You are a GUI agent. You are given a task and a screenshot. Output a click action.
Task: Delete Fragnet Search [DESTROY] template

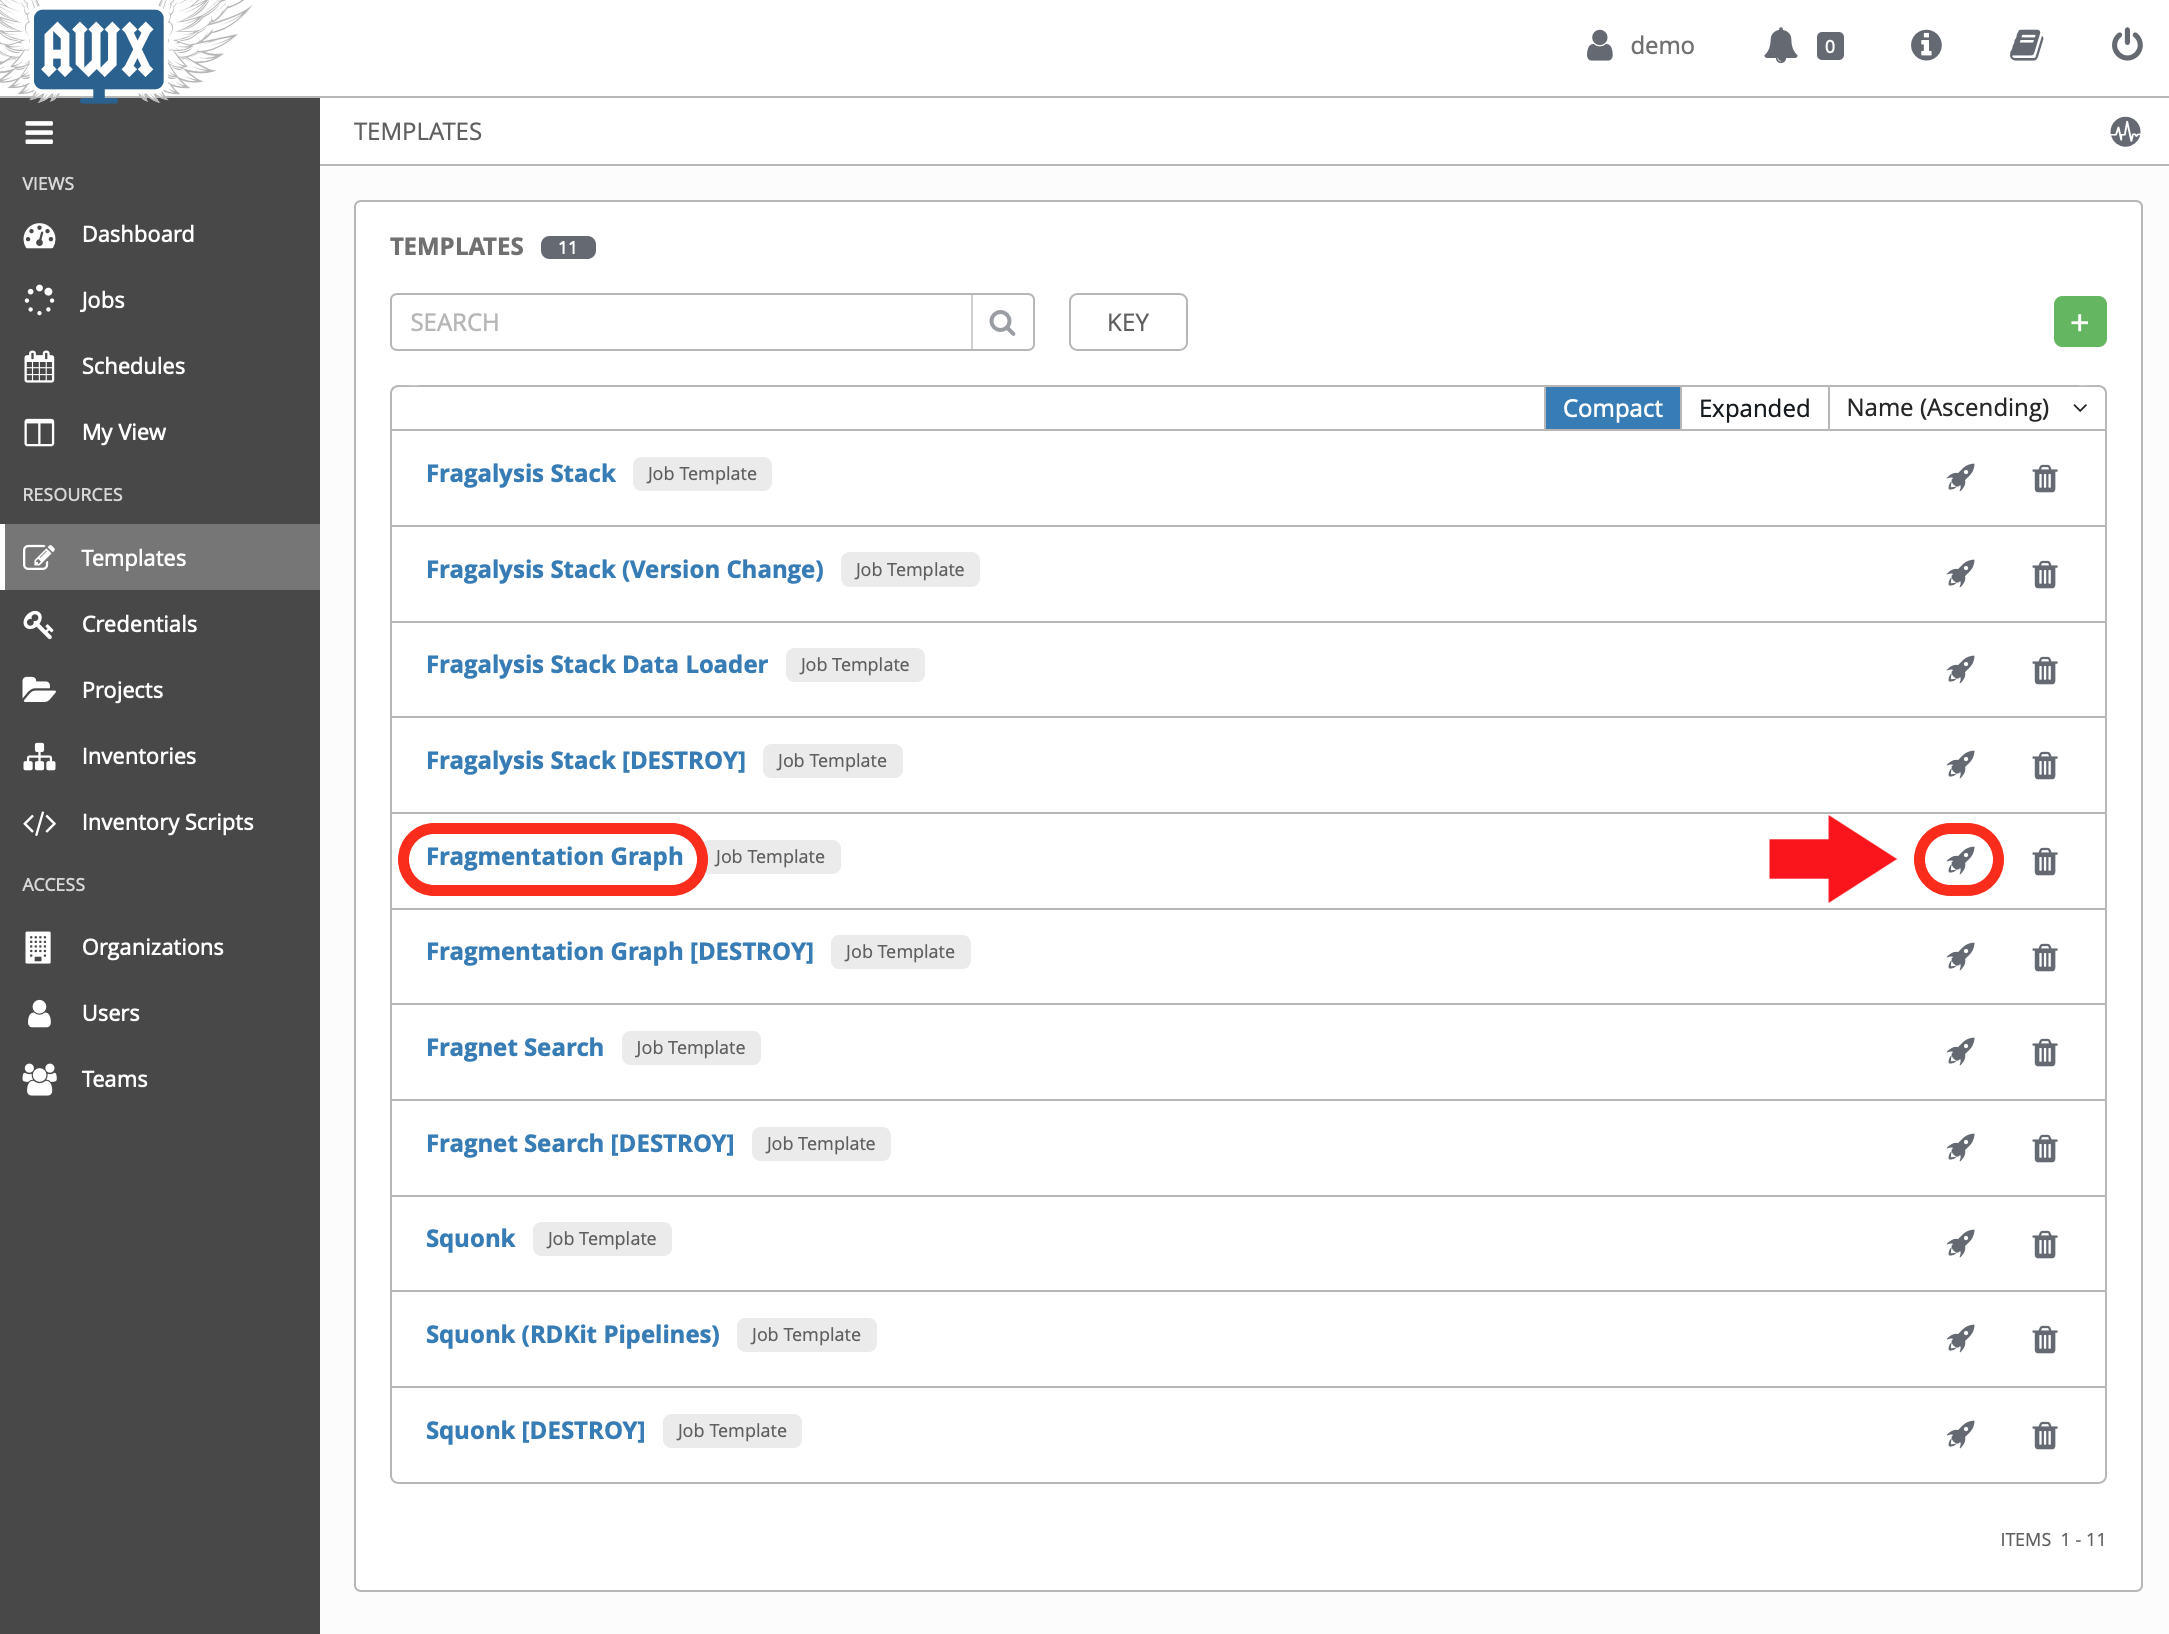(x=2045, y=1148)
